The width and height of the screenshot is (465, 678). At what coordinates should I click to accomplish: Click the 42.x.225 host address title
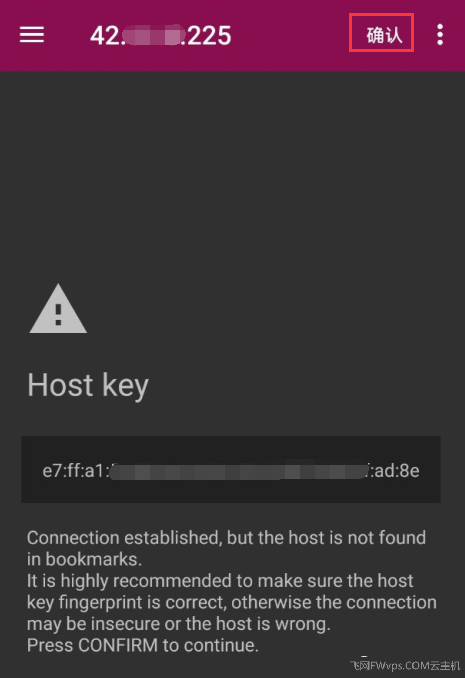160,35
